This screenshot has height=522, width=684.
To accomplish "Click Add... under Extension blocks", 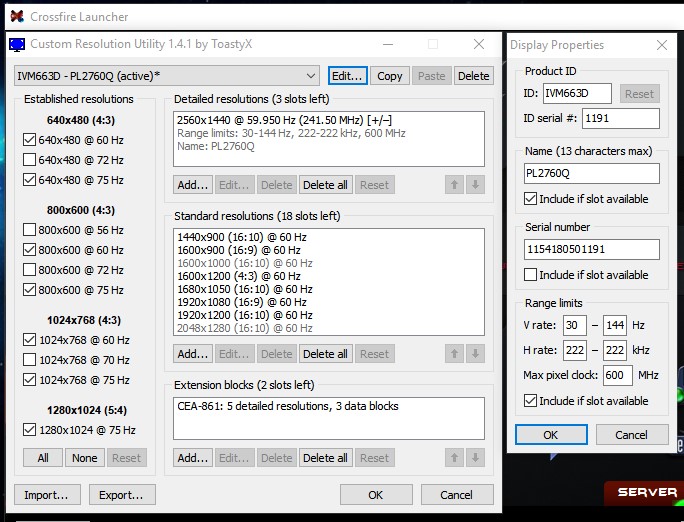I will pos(193,458).
